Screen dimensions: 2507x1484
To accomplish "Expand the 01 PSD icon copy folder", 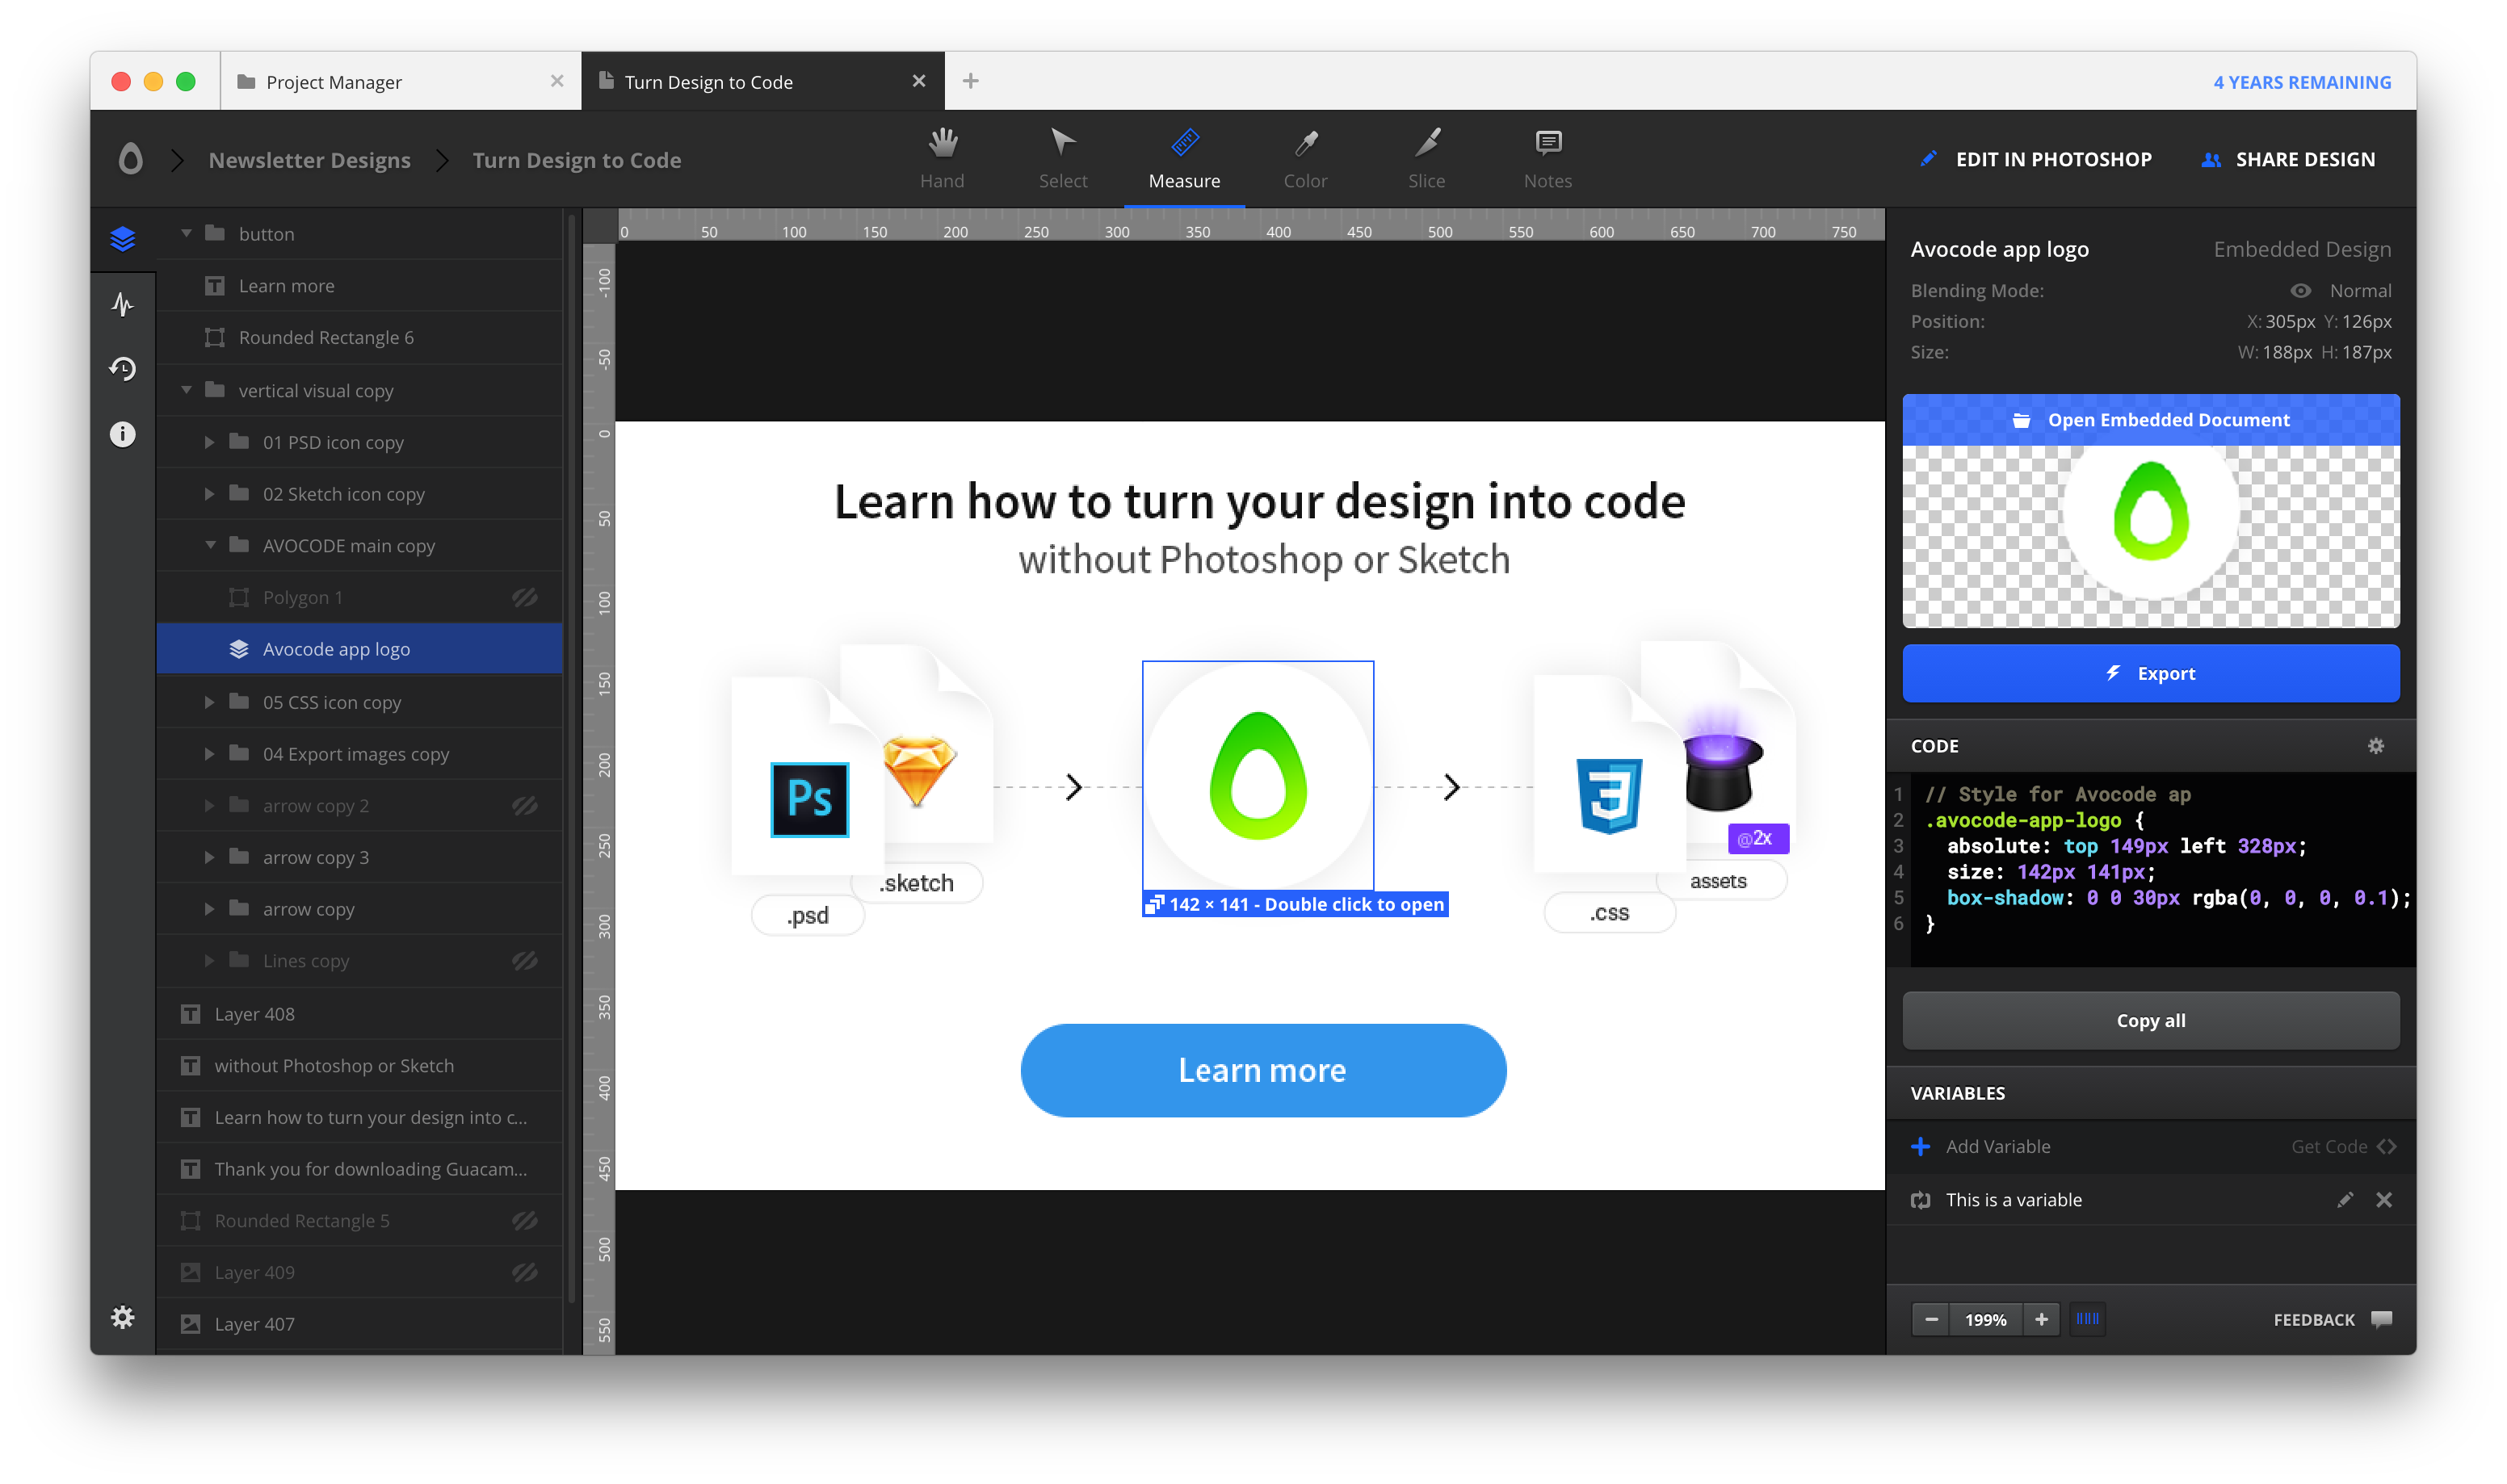I will pos(209,442).
